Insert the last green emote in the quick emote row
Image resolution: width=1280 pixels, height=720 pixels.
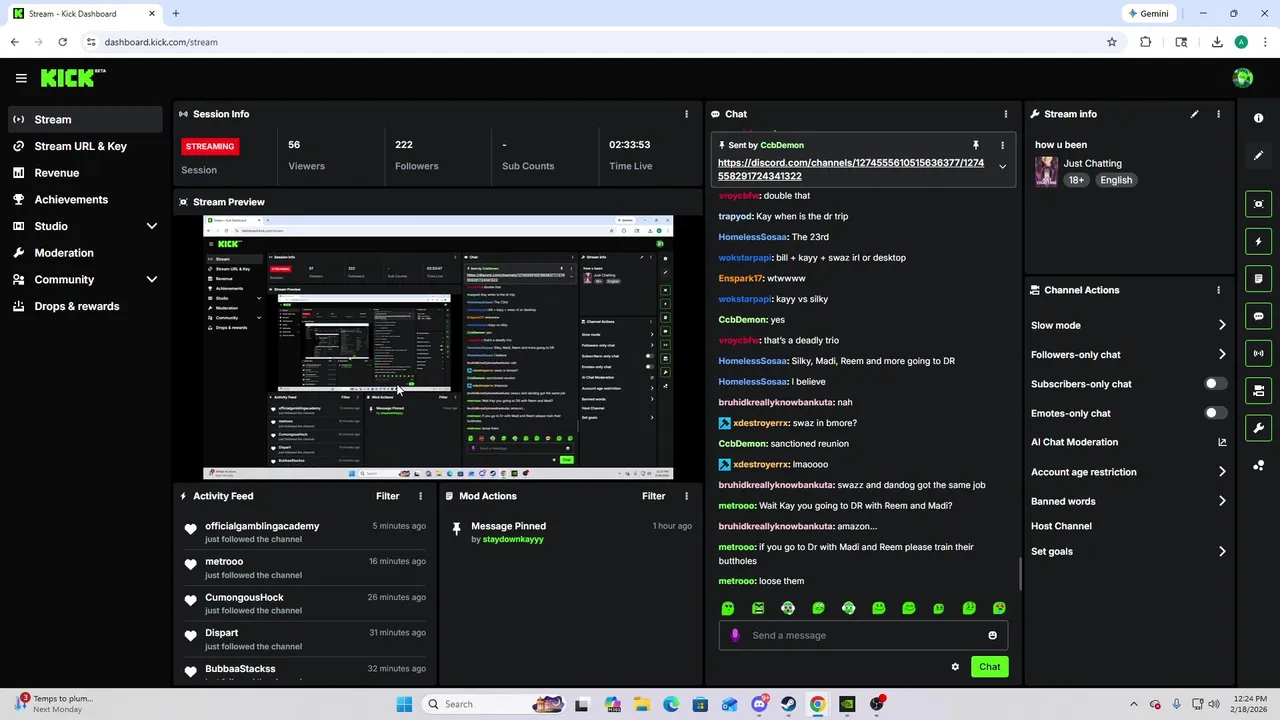(999, 608)
